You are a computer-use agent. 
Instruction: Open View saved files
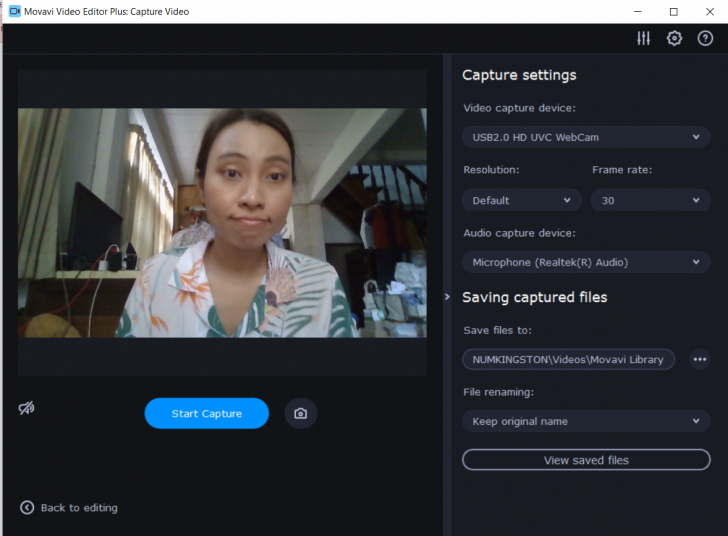(x=586, y=460)
